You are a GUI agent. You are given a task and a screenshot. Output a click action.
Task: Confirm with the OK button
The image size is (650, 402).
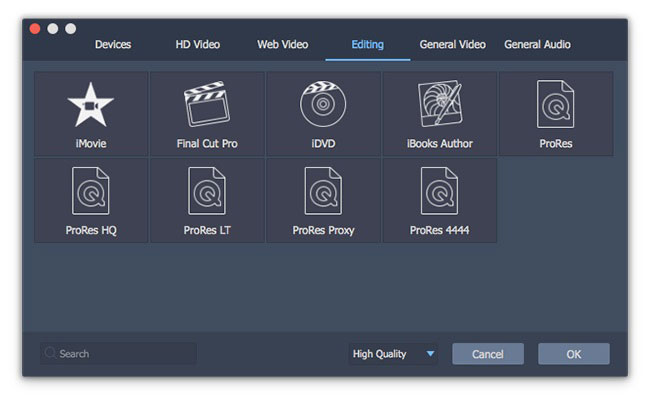pyautogui.click(x=574, y=354)
